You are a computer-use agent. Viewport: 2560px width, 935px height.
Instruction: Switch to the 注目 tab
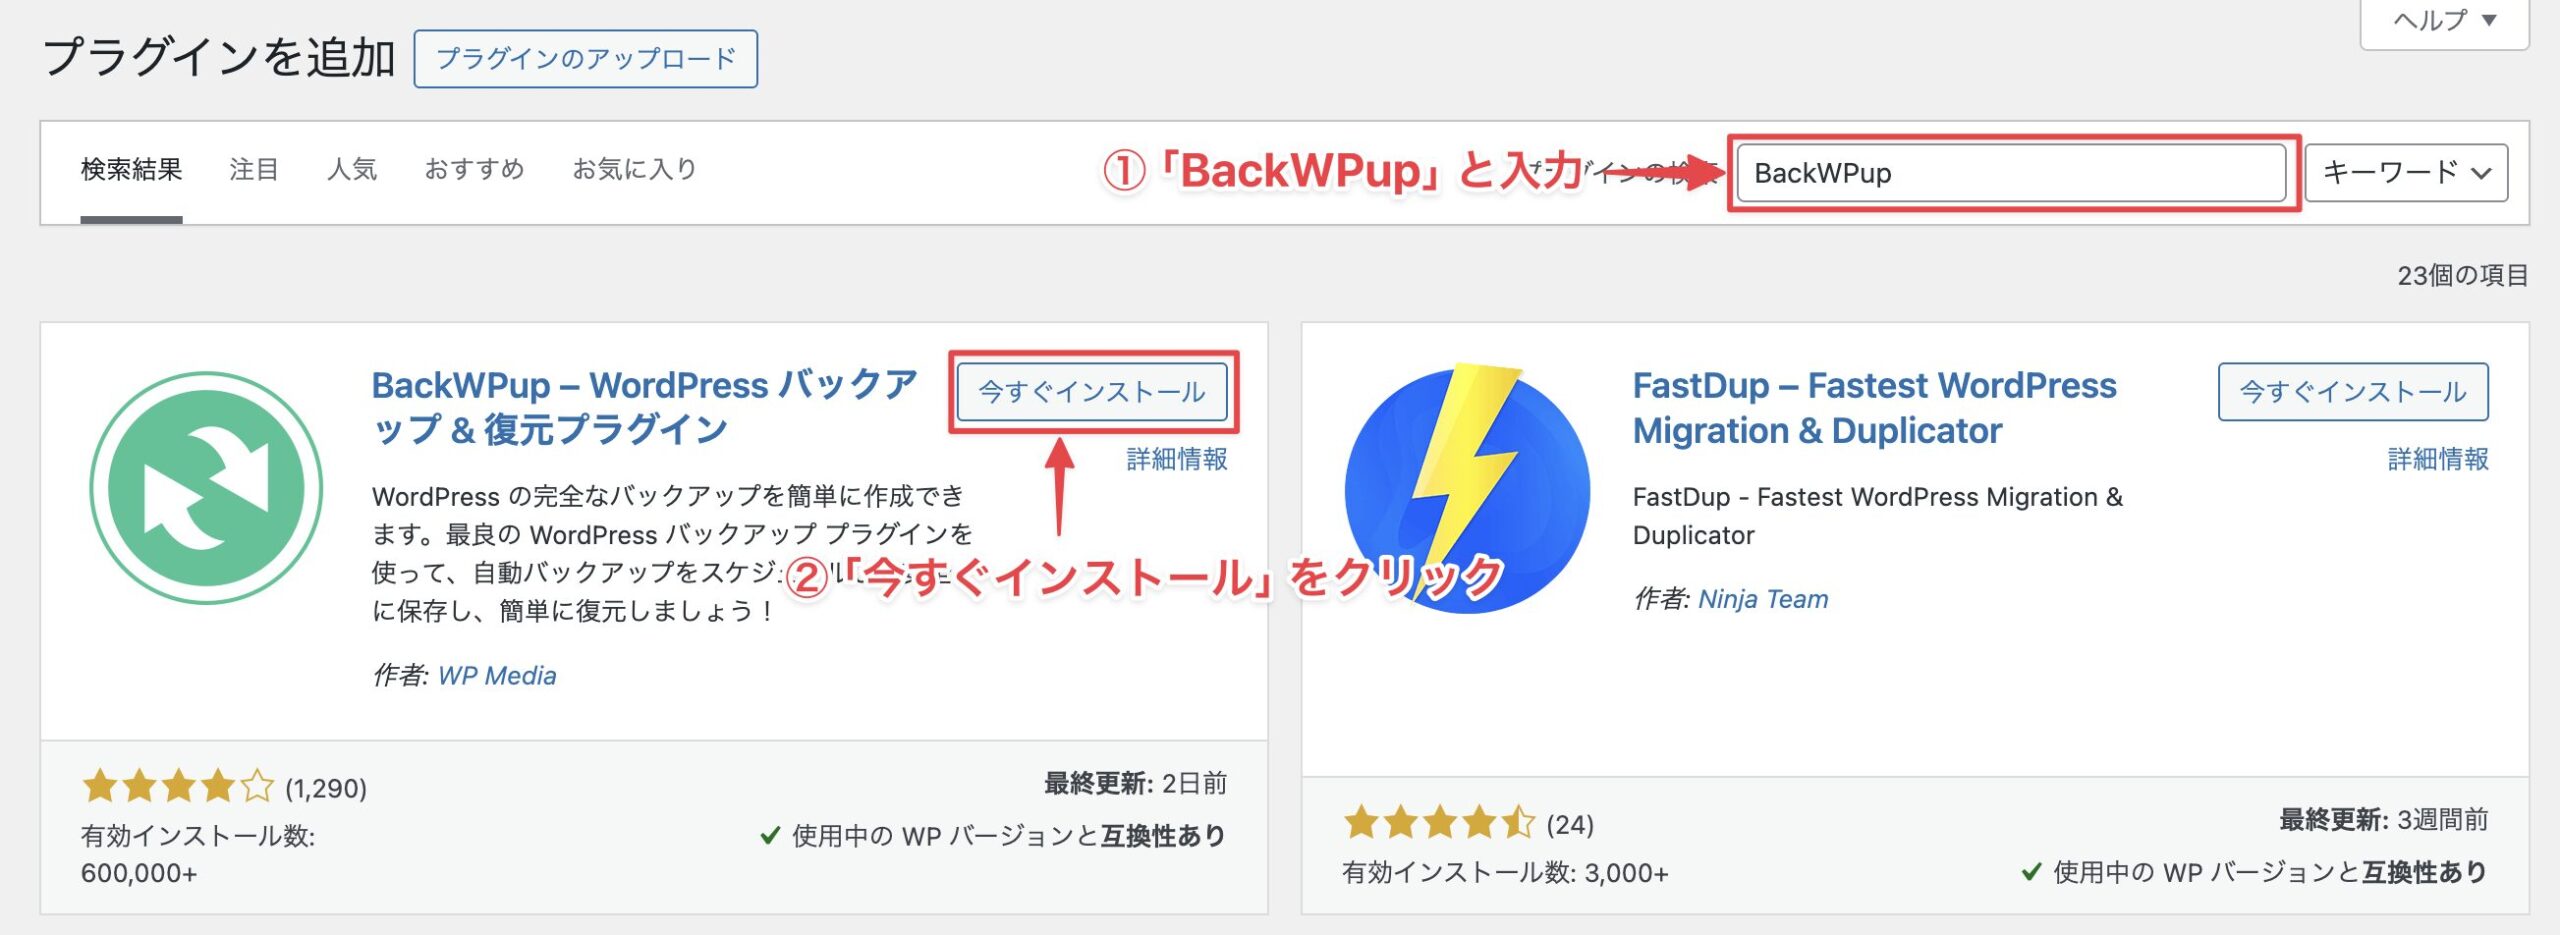pyautogui.click(x=254, y=170)
